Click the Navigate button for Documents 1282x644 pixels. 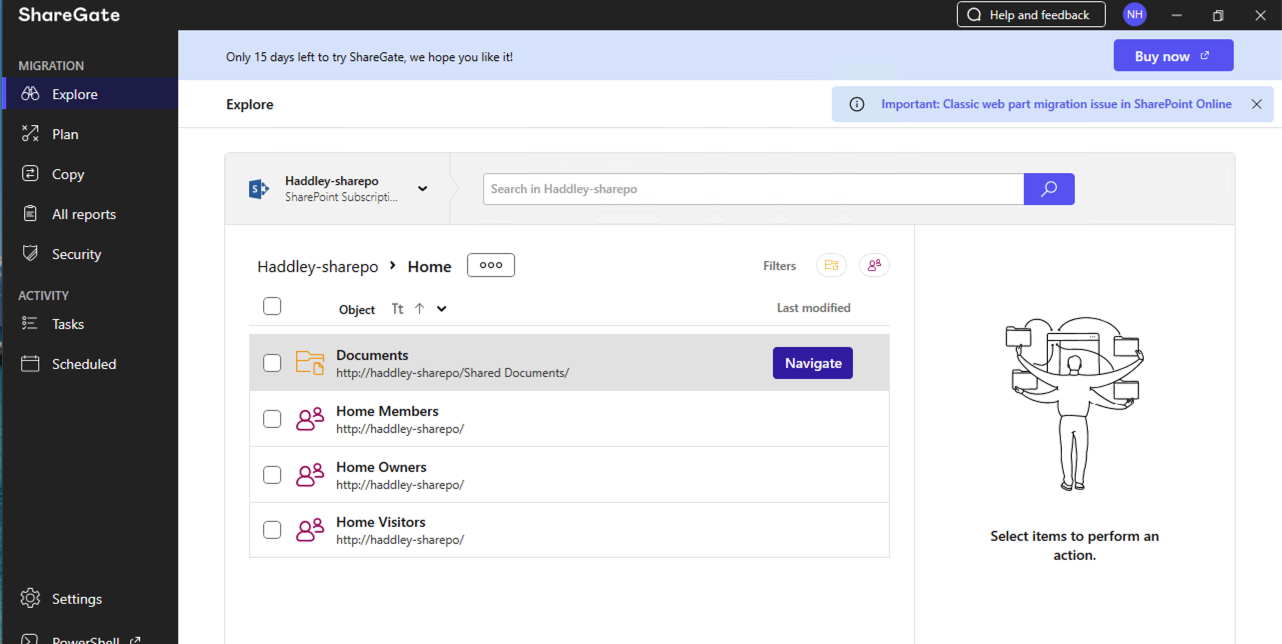point(813,363)
